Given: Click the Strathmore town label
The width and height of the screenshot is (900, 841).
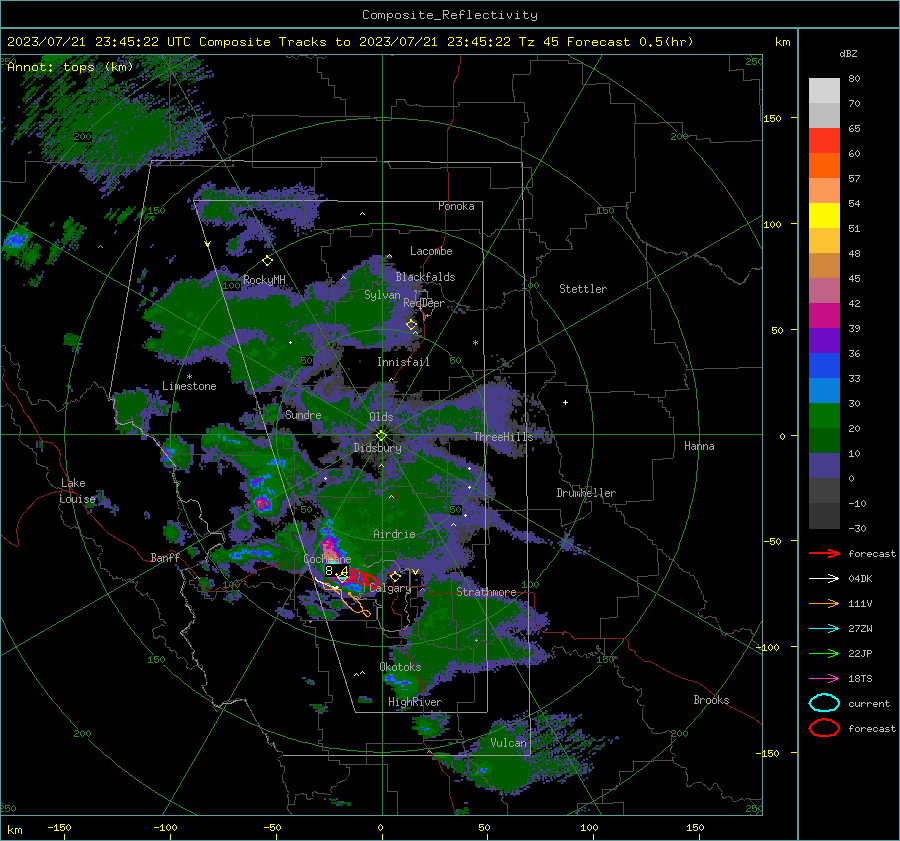Looking at the screenshot, I should [486, 592].
